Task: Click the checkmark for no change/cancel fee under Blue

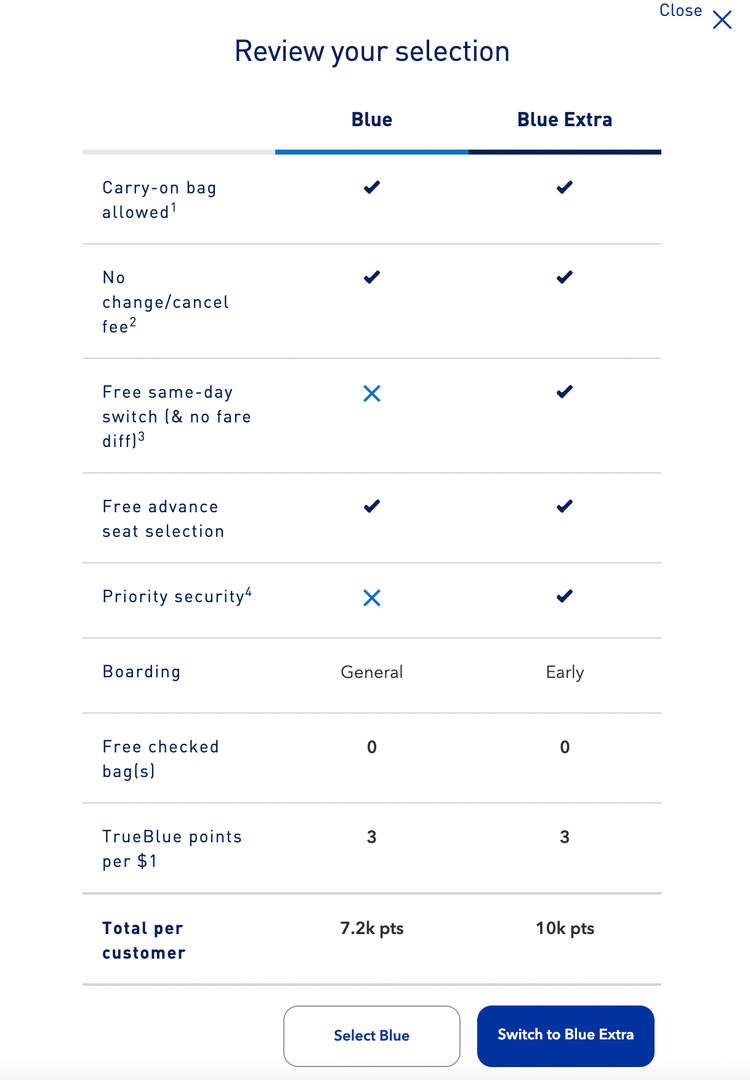Action: [x=371, y=277]
